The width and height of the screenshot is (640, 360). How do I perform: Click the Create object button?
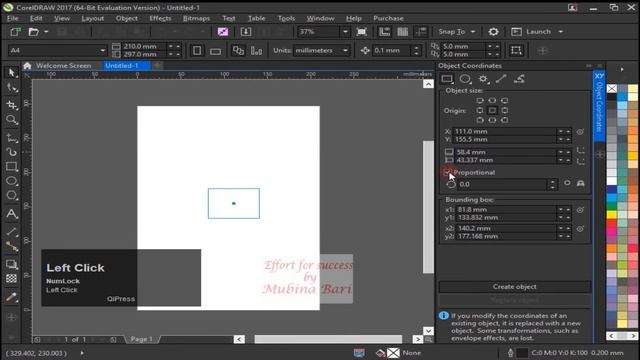coord(514,287)
